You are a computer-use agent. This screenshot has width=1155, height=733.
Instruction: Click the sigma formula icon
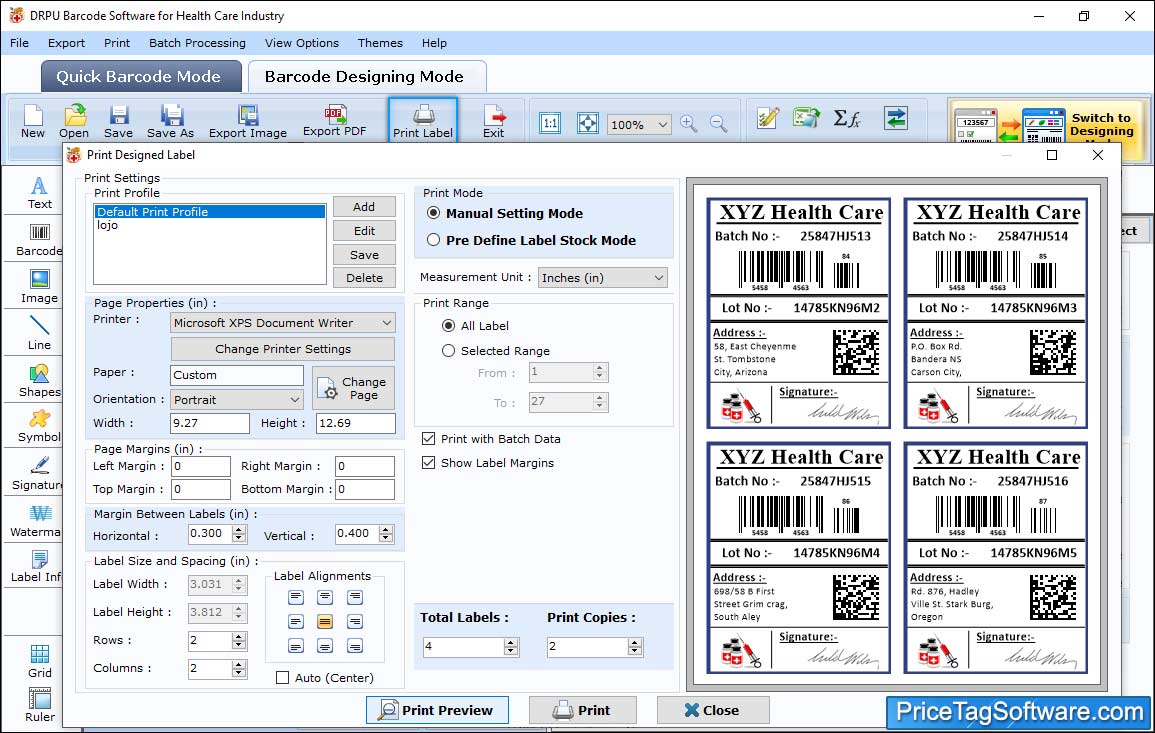847,118
